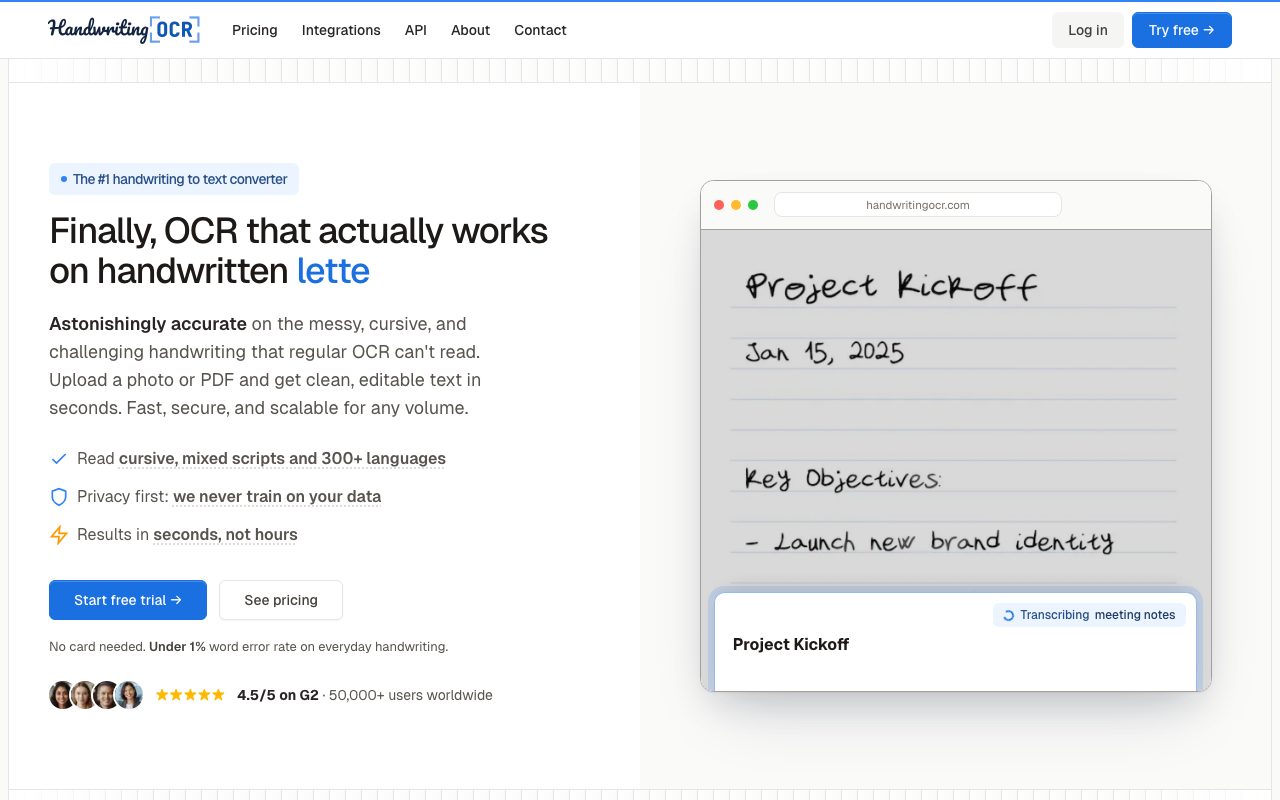Screen dimensions: 1280x800
Task: Click the Handwriting OCR logo
Action: (124, 30)
